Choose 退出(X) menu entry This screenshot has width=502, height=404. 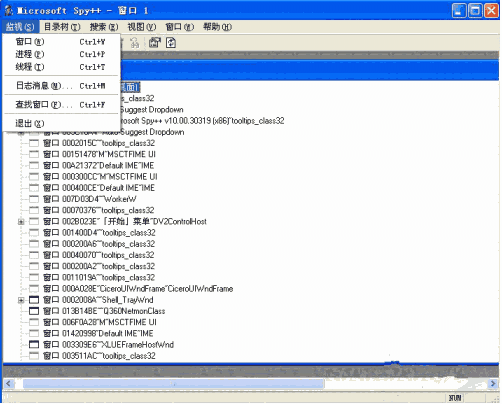(x=61, y=123)
